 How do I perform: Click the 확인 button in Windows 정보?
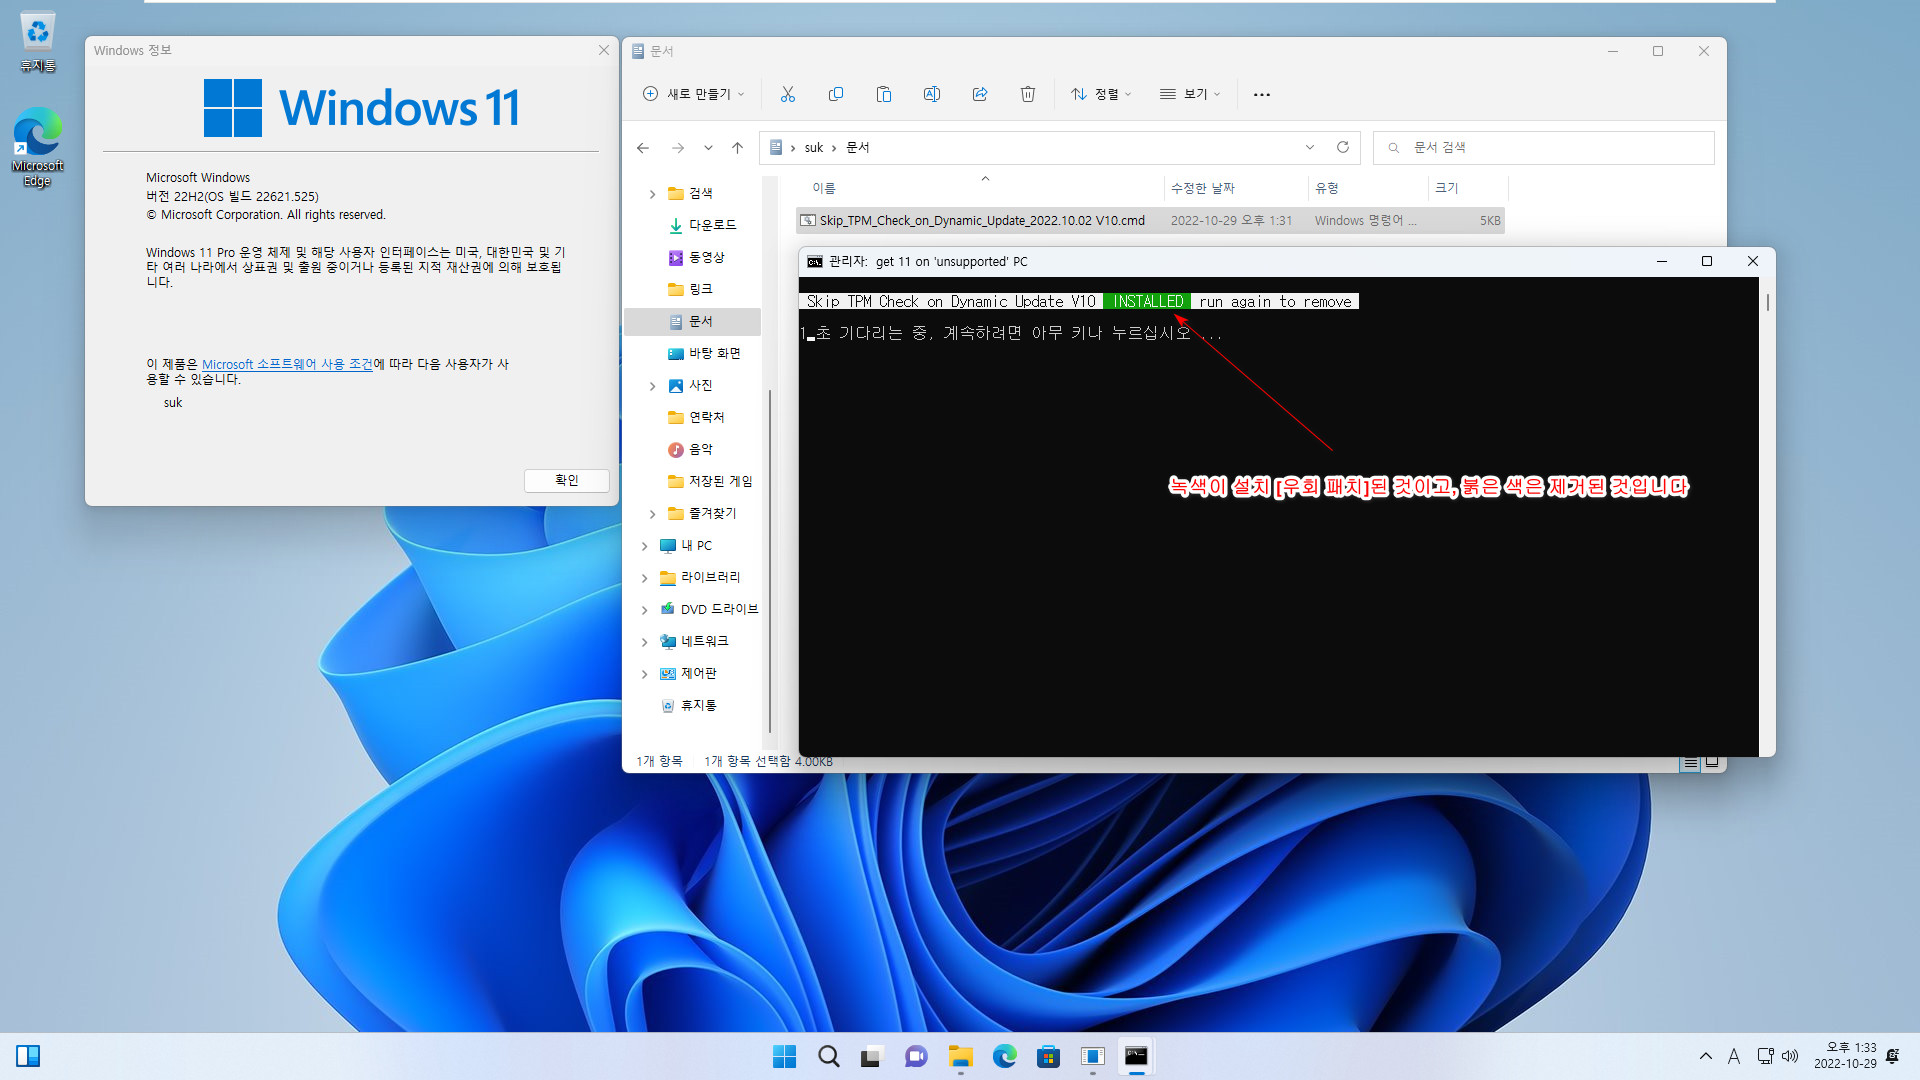point(567,480)
